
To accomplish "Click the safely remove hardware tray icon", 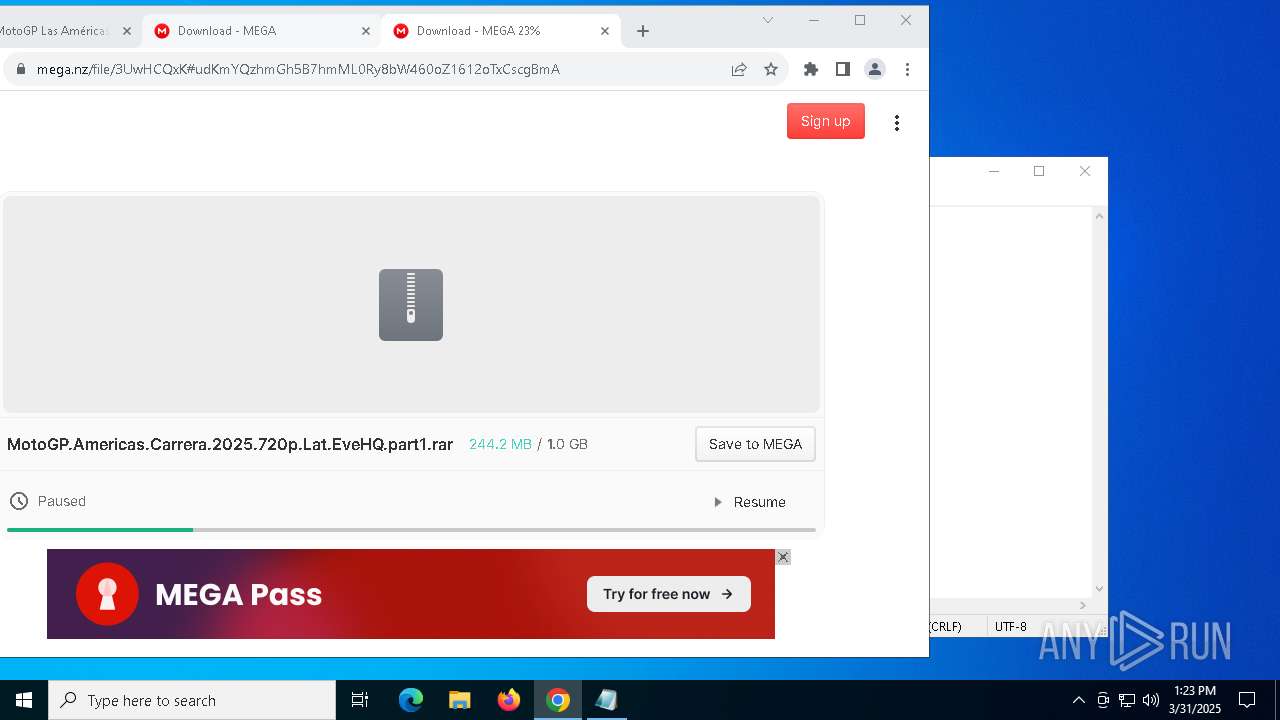I will 1103,700.
